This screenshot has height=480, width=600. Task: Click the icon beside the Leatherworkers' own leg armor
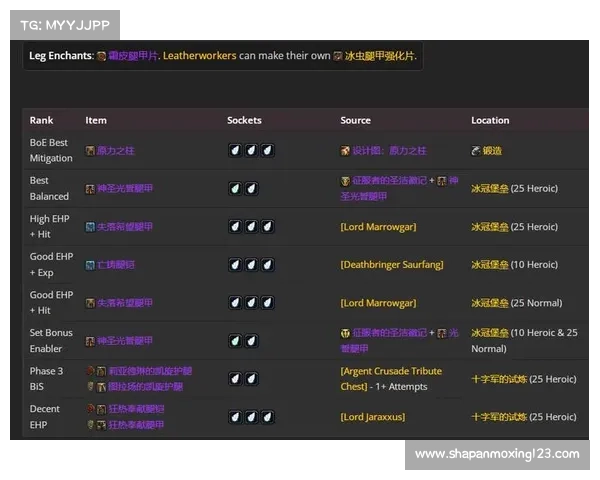(x=338, y=57)
